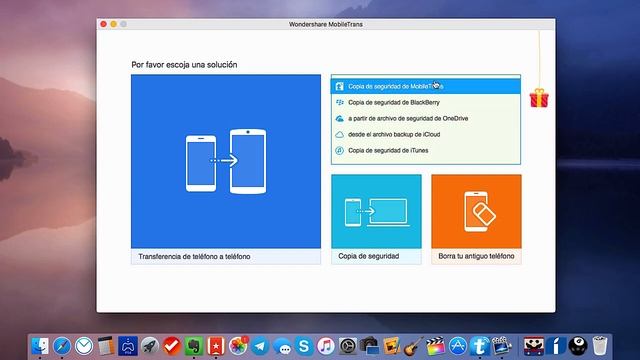Open the notepad table app in dock
Screen dimensions: 640x360
click(106, 346)
